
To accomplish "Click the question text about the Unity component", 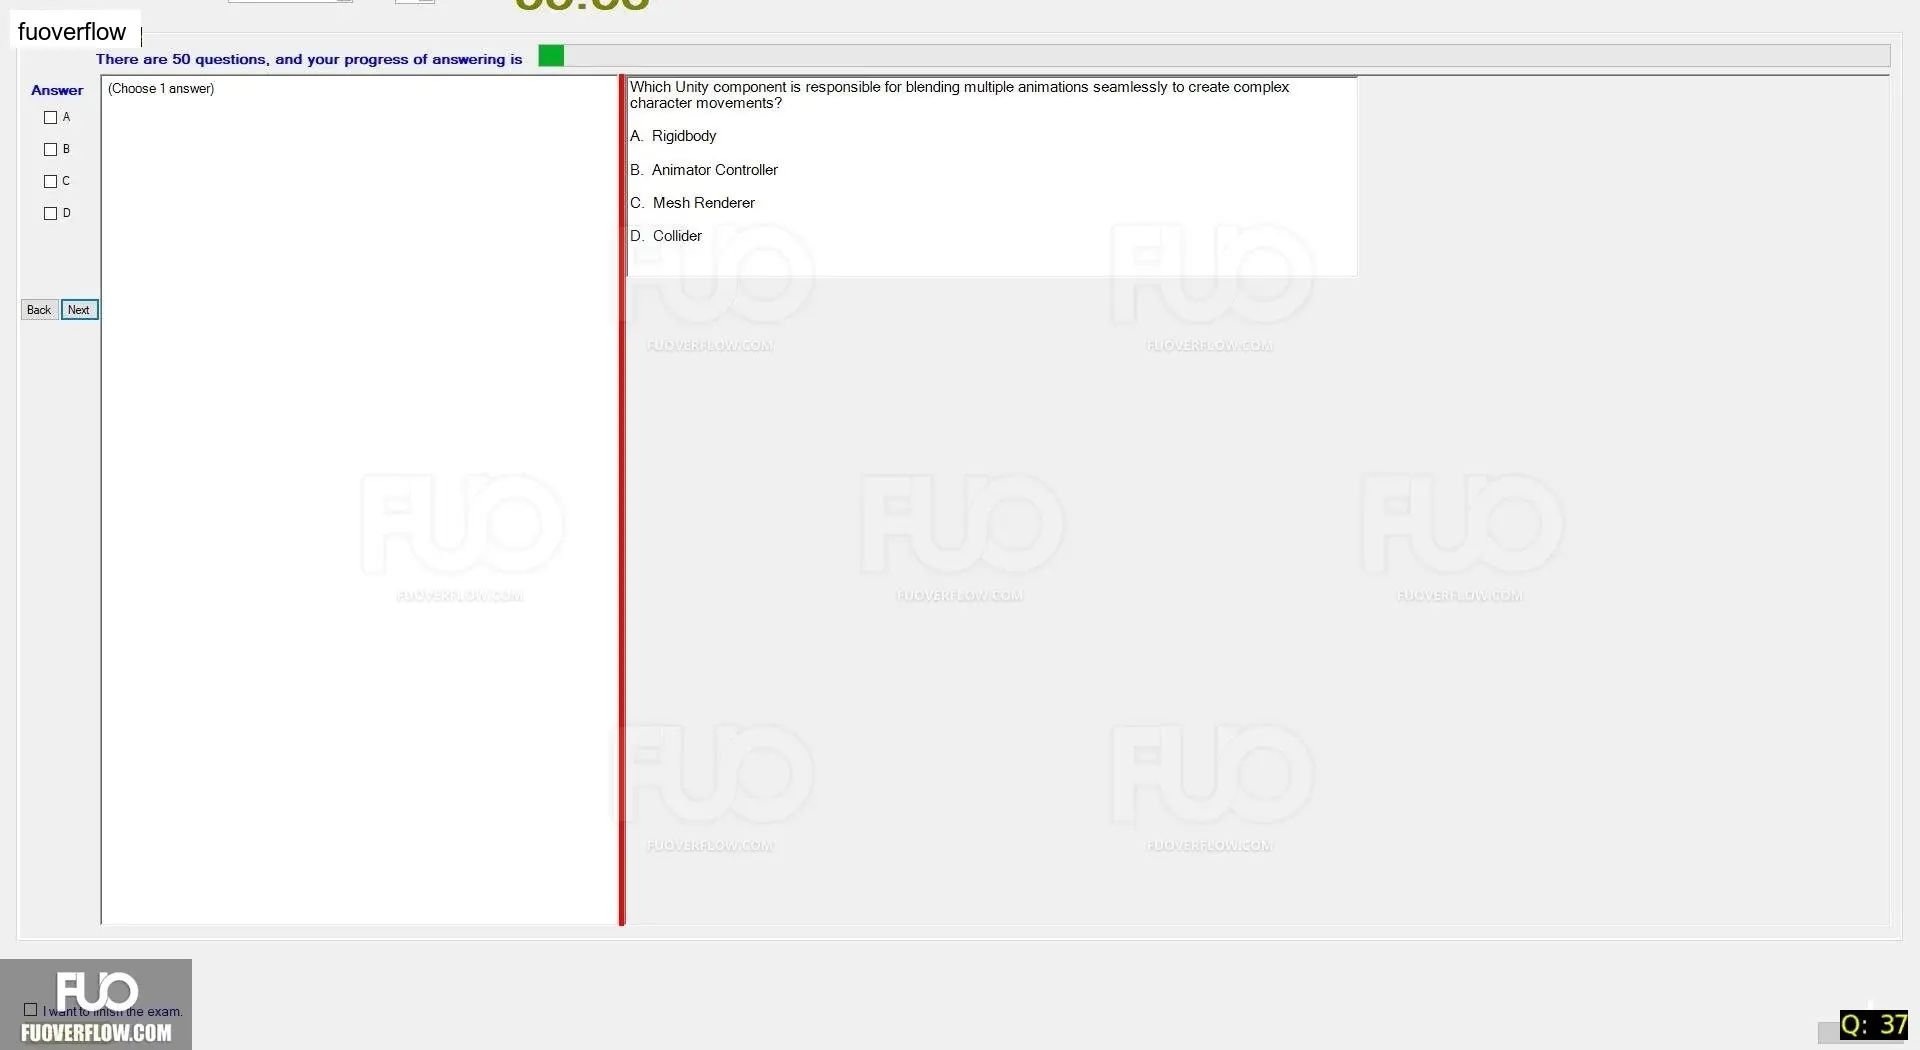I will pos(959,95).
